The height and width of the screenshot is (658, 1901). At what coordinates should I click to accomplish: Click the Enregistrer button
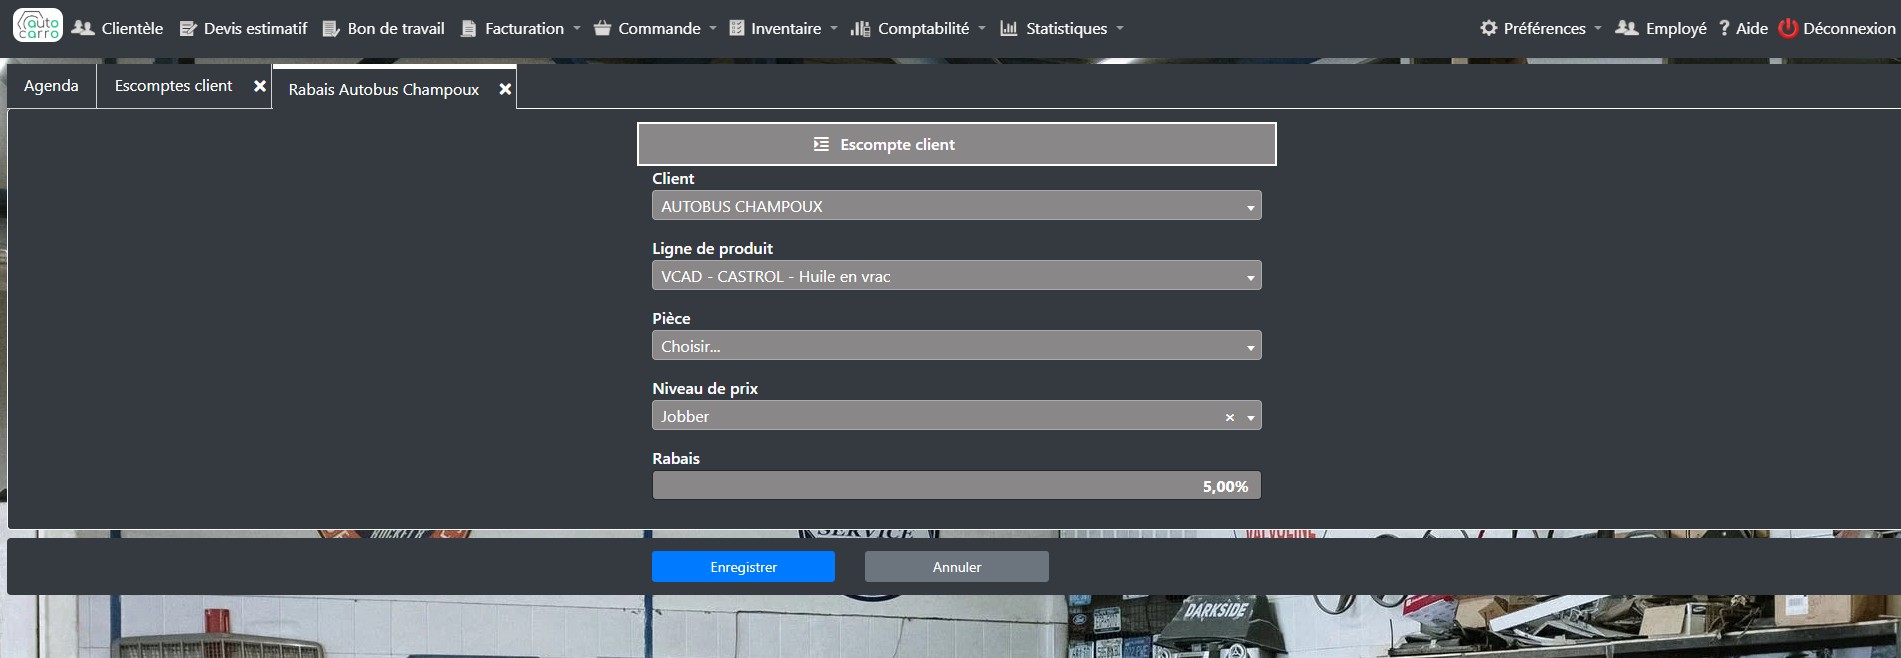[x=743, y=567]
